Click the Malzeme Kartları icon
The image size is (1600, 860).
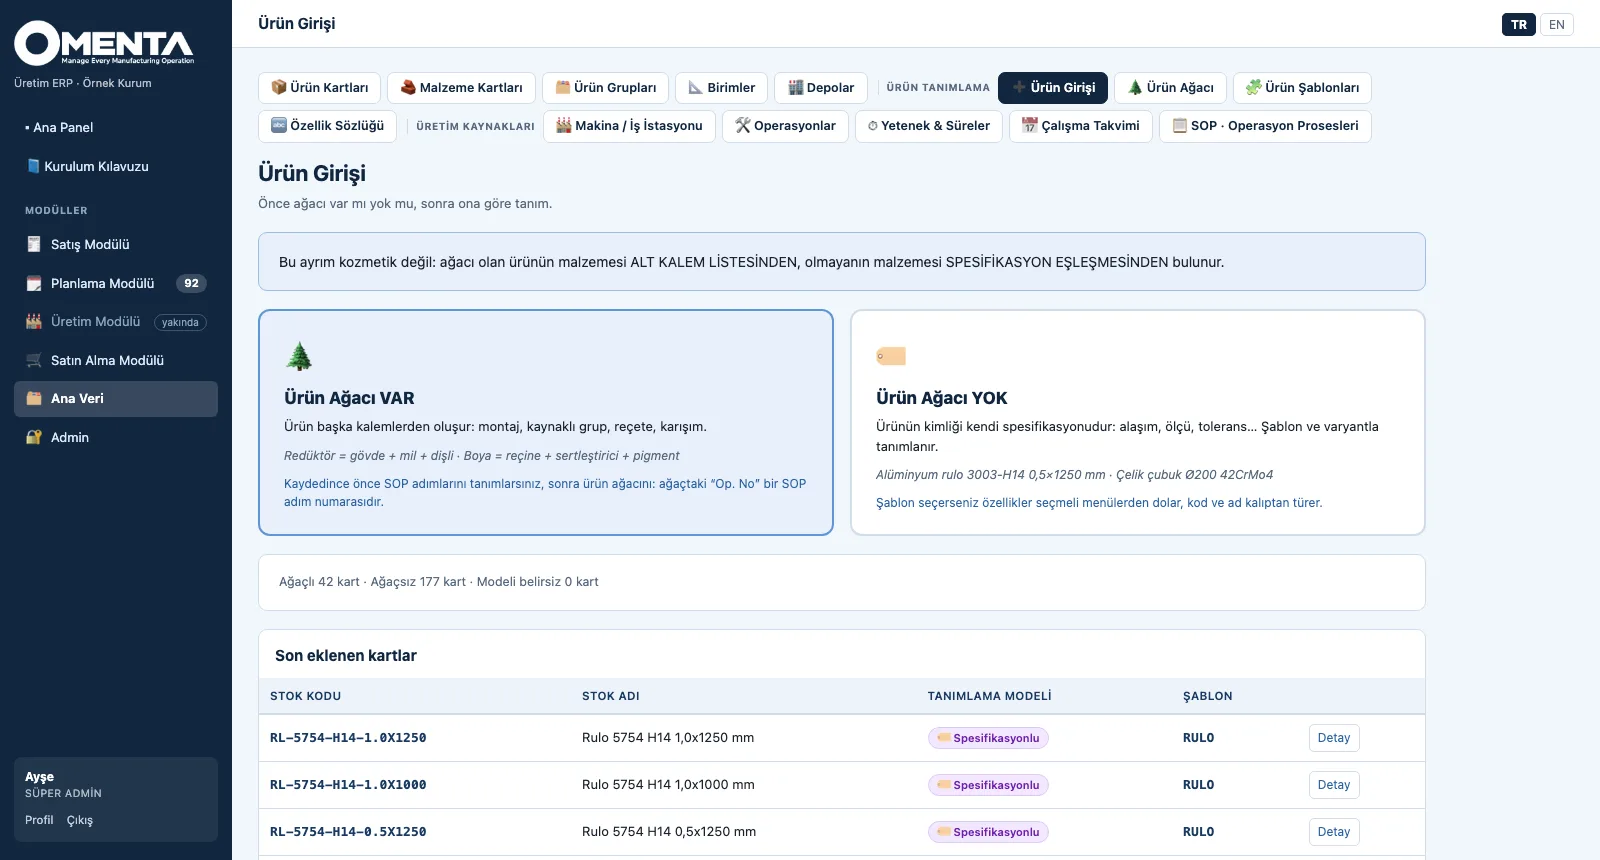[x=408, y=87]
